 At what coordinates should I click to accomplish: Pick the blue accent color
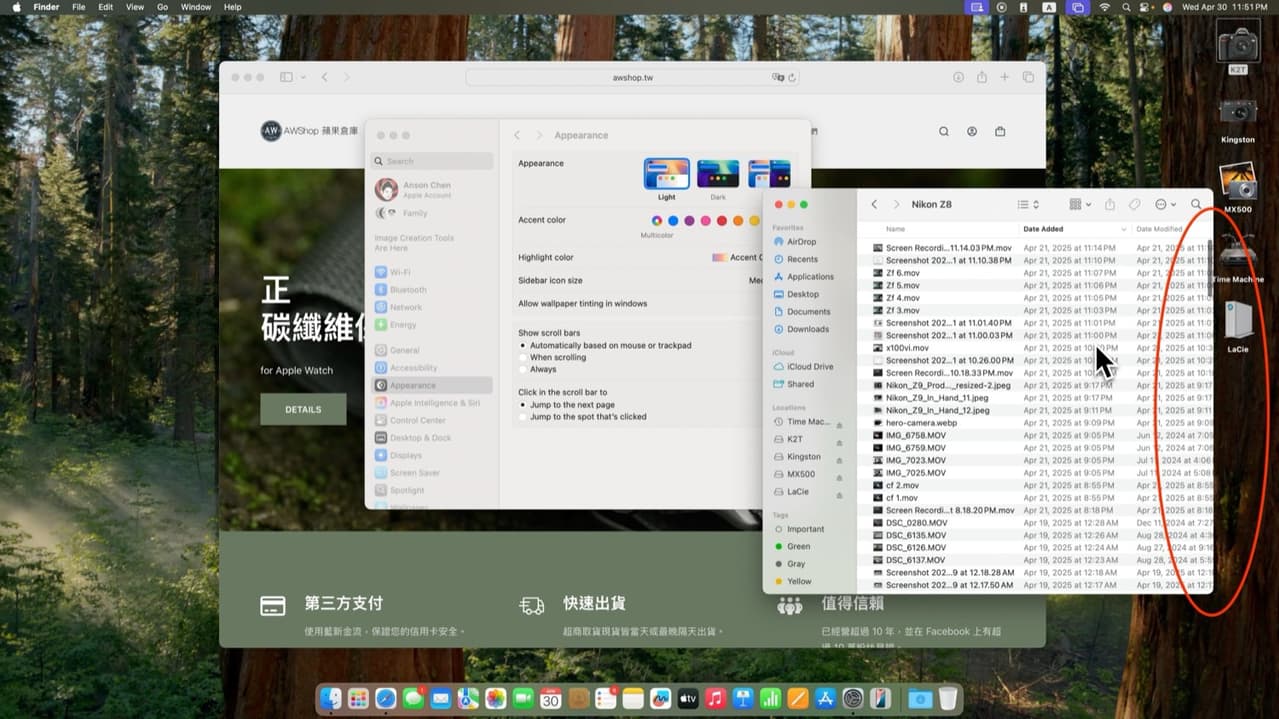(673, 221)
